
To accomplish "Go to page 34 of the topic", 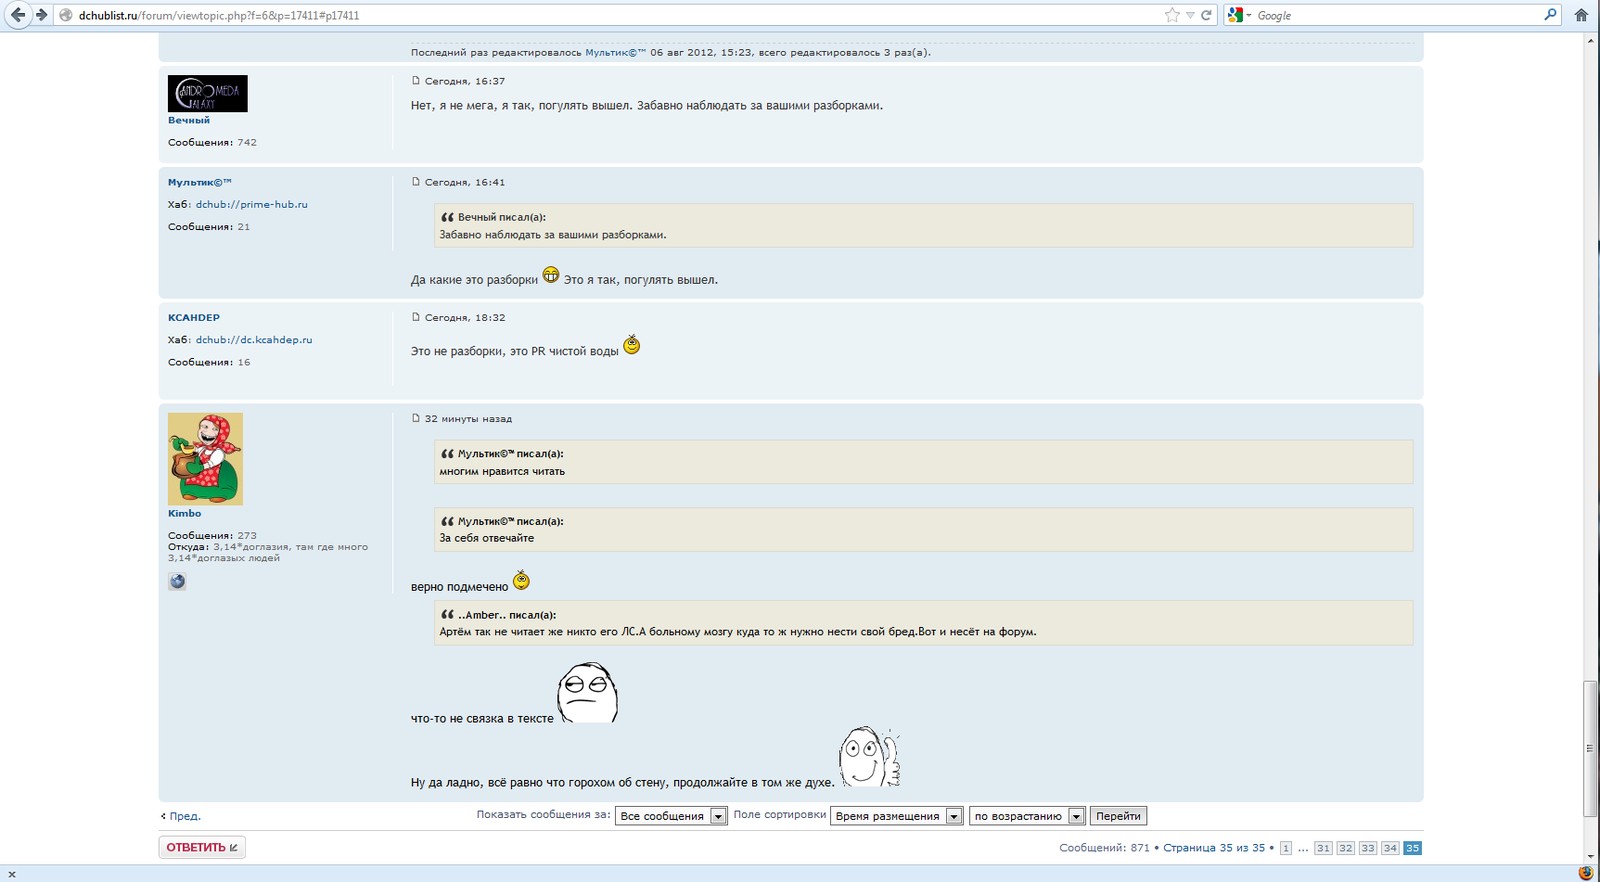I will [x=1390, y=848].
